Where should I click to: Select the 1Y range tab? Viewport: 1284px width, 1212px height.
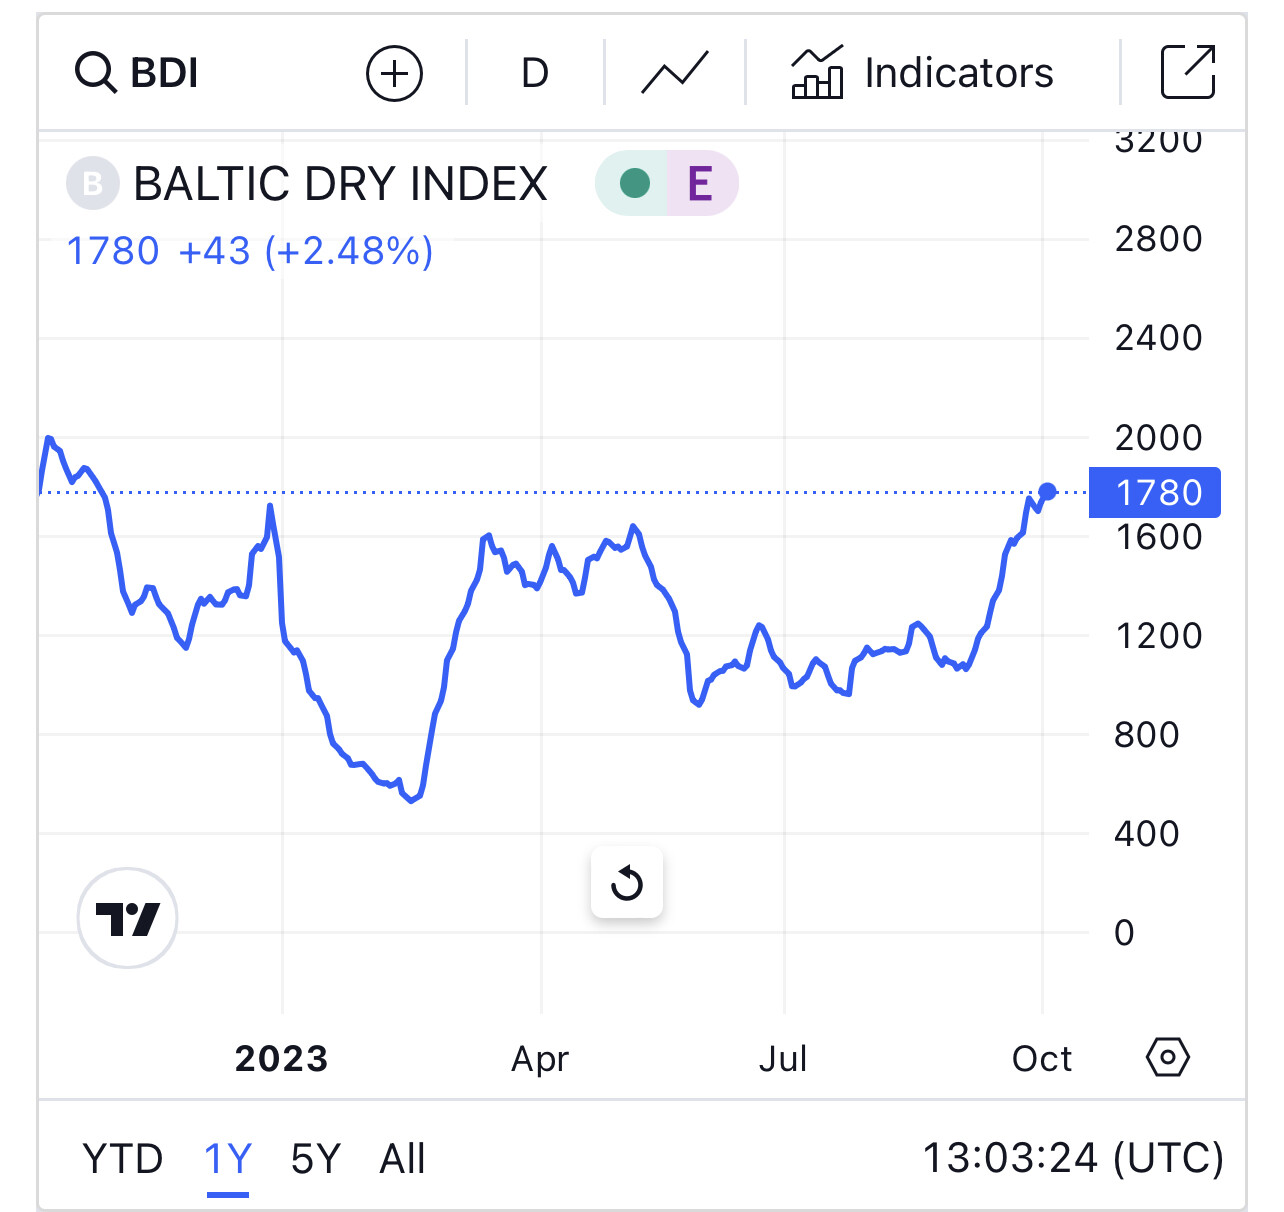(x=228, y=1159)
